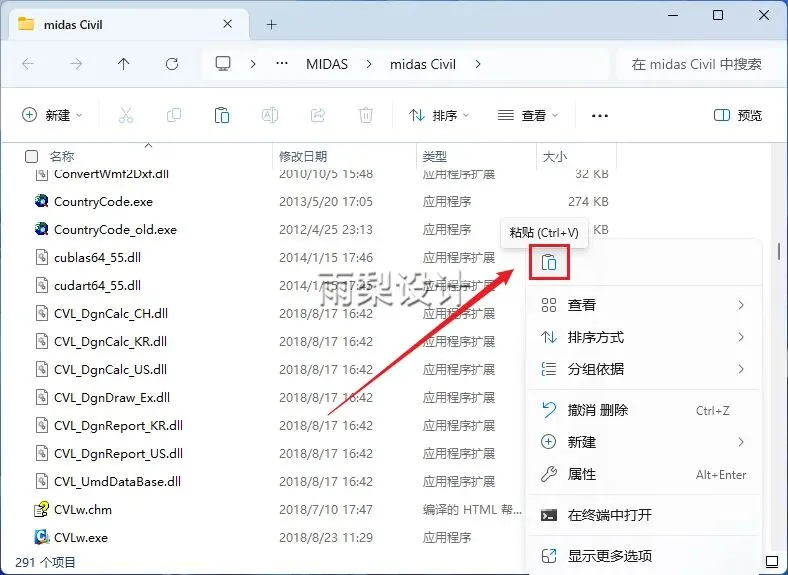The height and width of the screenshot is (575, 788).
Task: Select file CVL_DgnReport_US.dll
Action: pos(119,453)
